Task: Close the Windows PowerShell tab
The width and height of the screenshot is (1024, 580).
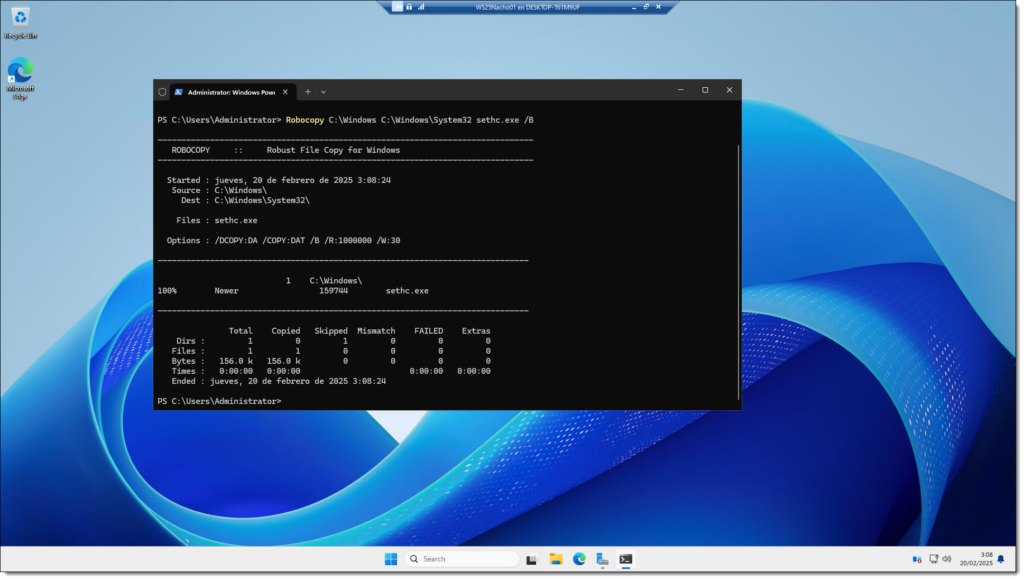Action: 285,92
